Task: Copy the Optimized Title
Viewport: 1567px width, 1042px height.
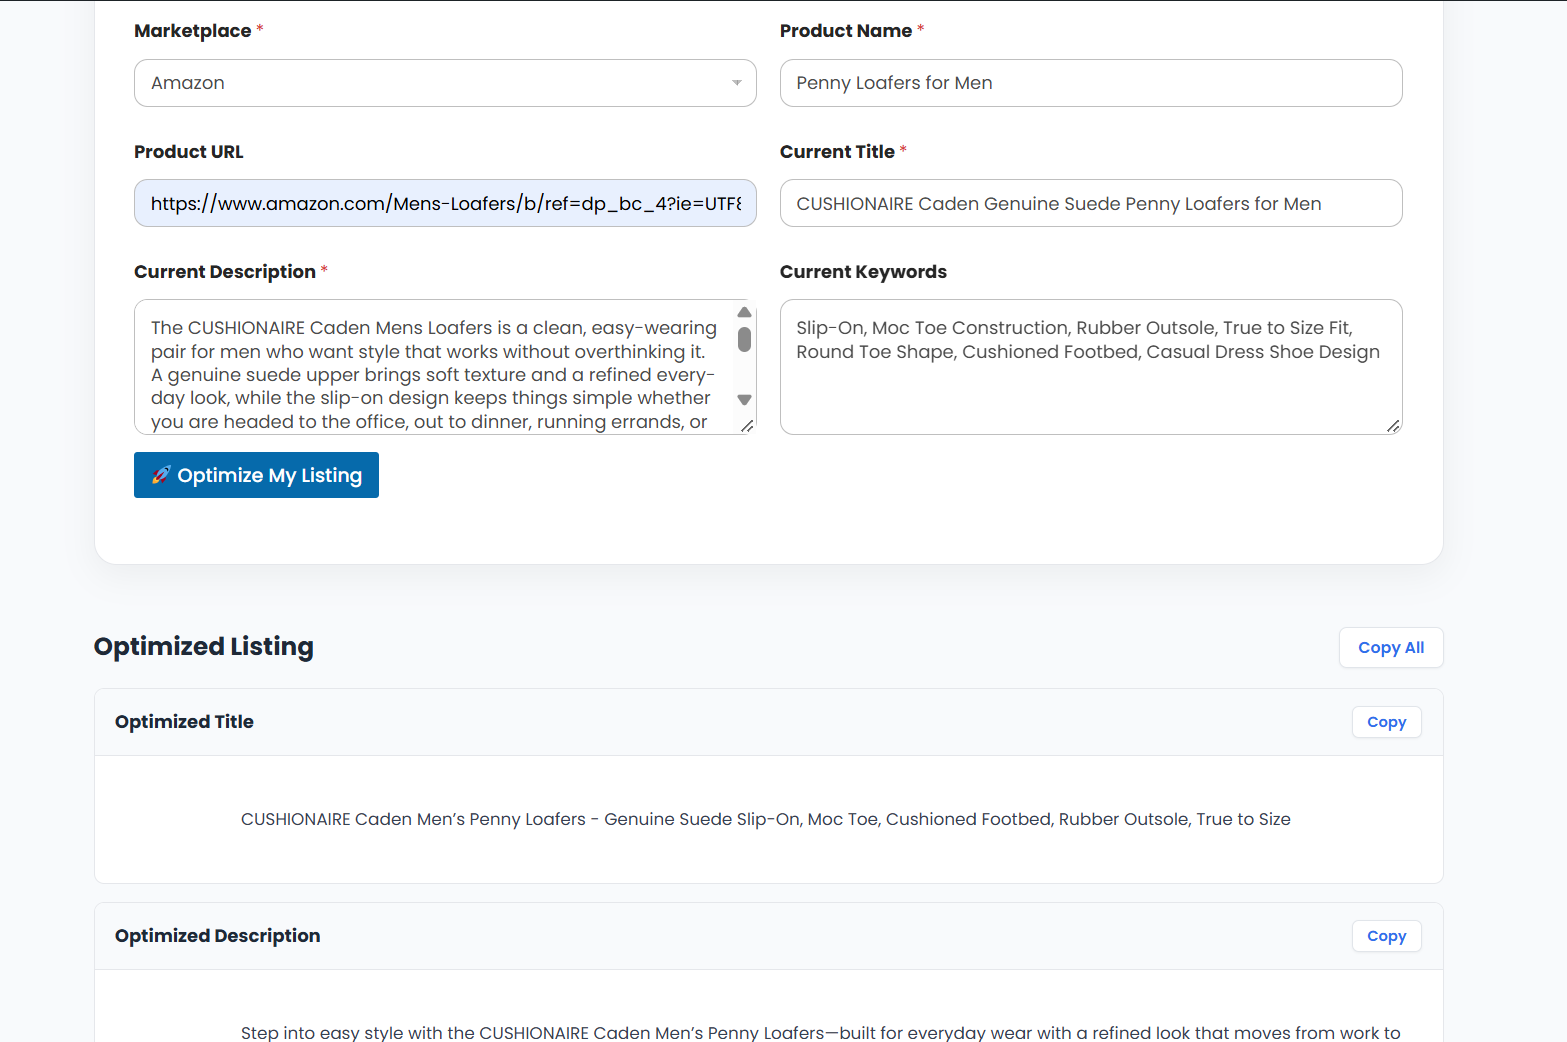Action: tap(1386, 722)
